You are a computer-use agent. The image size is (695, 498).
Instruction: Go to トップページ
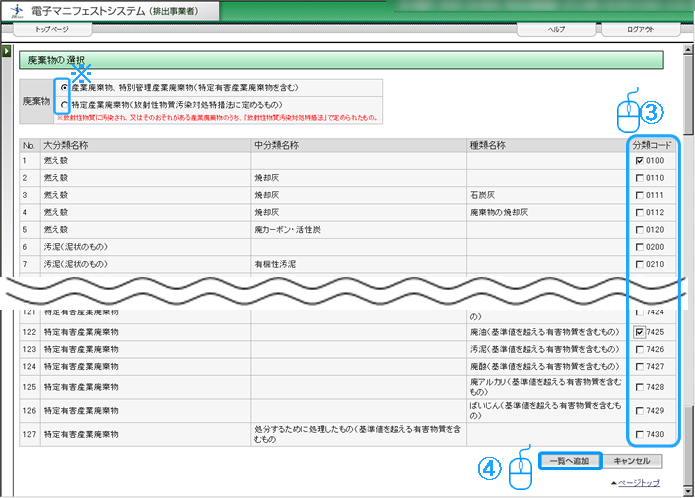tap(52, 29)
